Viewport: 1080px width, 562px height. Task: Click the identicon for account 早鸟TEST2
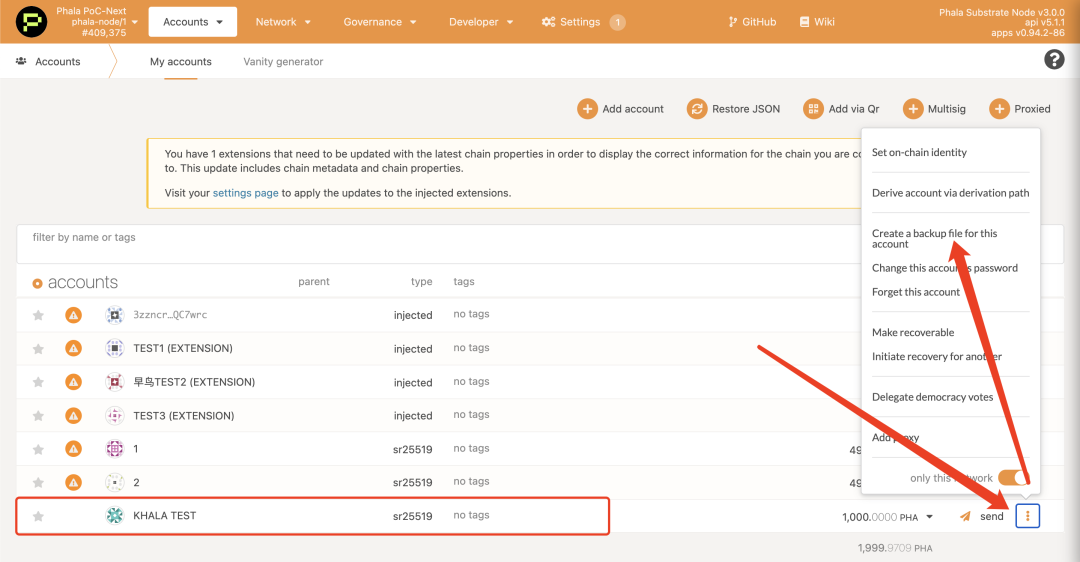click(114, 382)
